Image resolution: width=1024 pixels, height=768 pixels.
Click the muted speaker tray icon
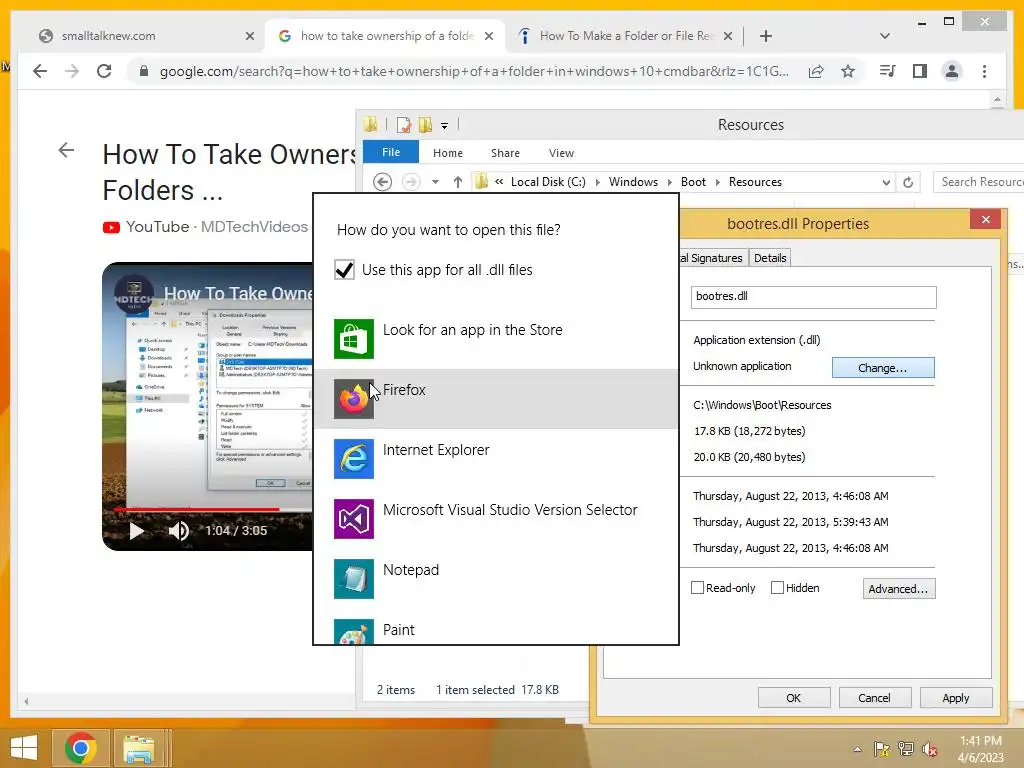click(x=930, y=749)
